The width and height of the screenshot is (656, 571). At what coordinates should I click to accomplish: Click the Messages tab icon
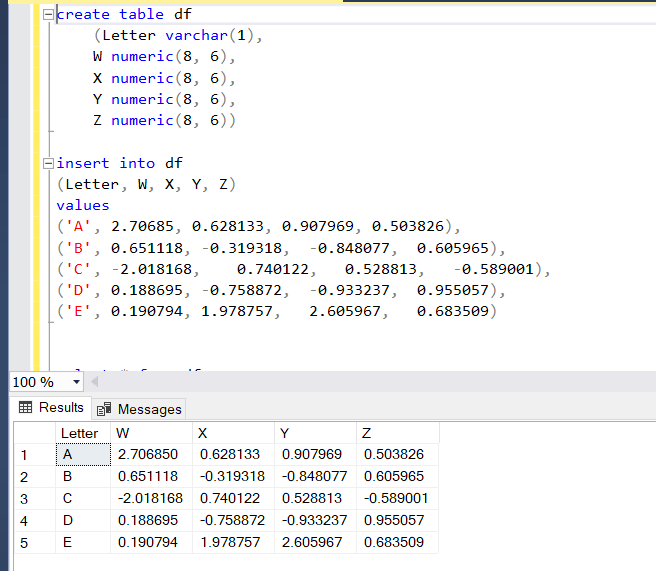pyautogui.click(x=103, y=409)
